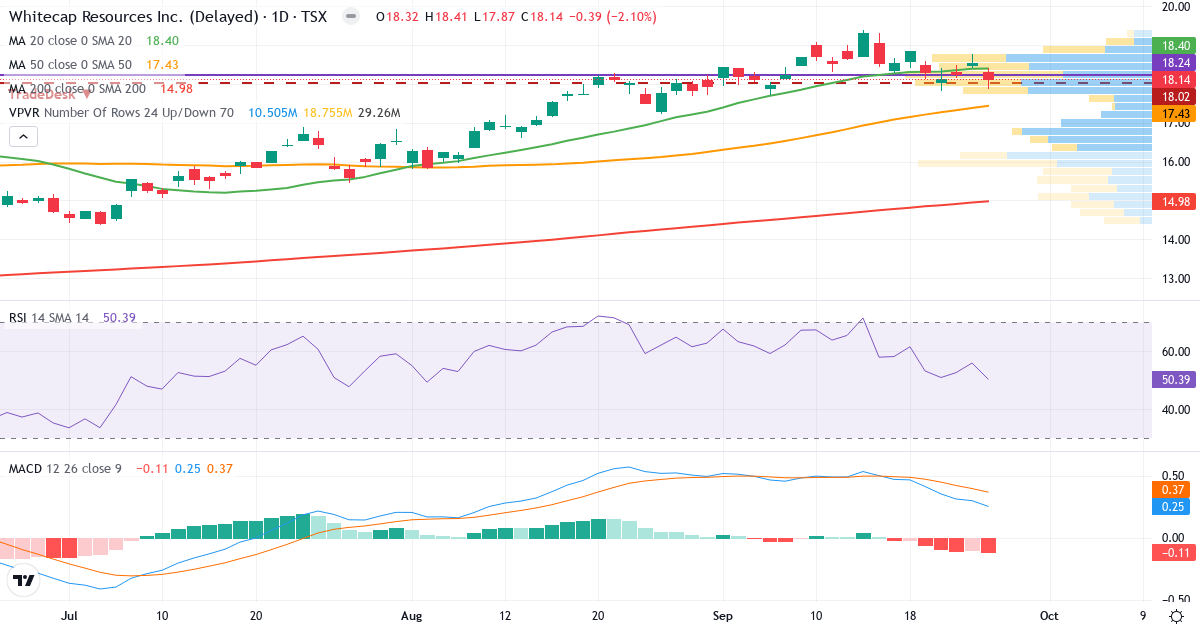Click the 60.00 RSI axis tick
The width and height of the screenshot is (1200, 630).
coord(1174,352)
